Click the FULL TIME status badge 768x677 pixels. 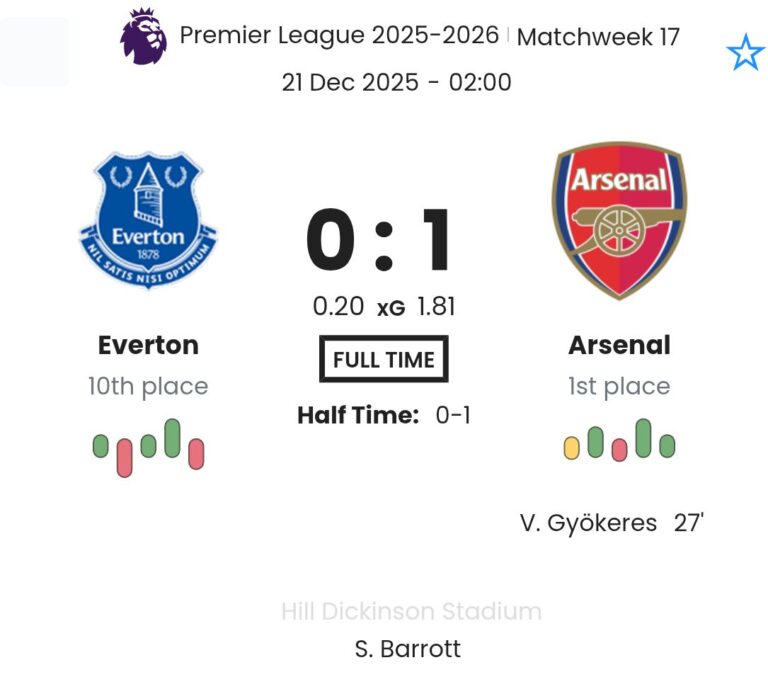(x=384, y=360)
